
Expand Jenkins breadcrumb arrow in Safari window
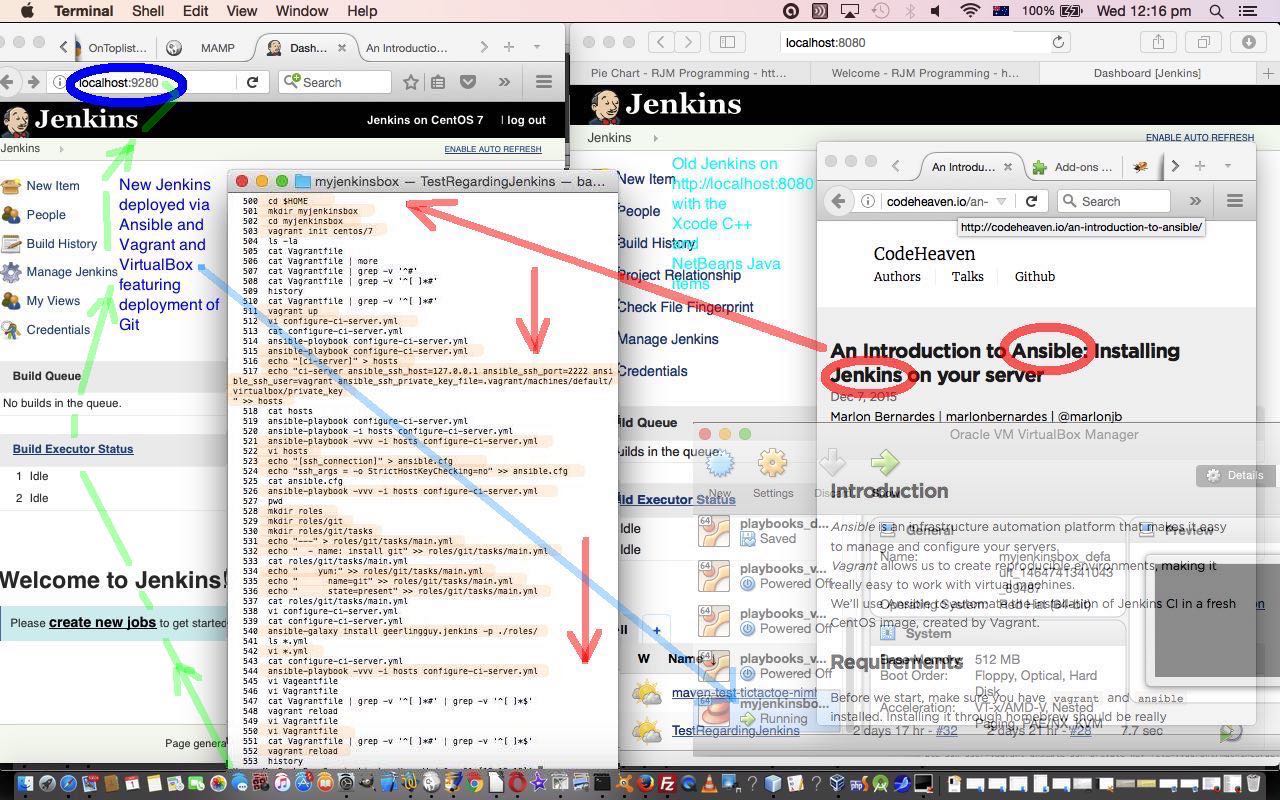point(655,138)
